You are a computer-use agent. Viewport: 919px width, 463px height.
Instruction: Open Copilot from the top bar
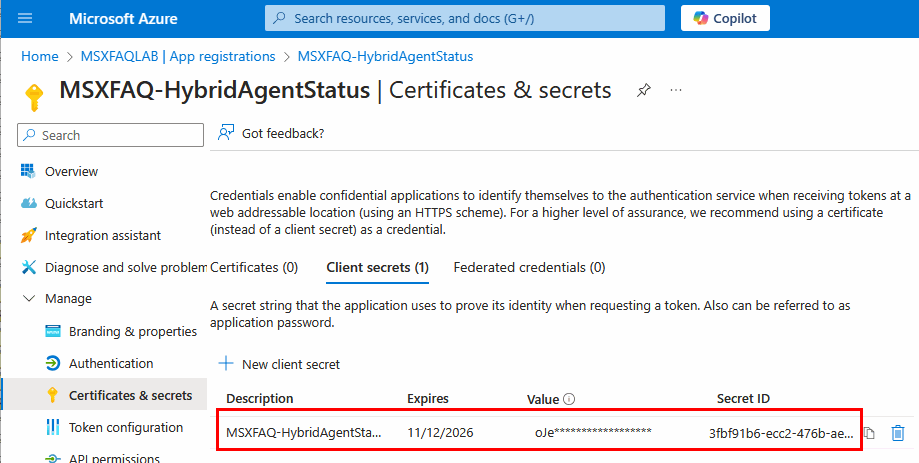(725, 18)
